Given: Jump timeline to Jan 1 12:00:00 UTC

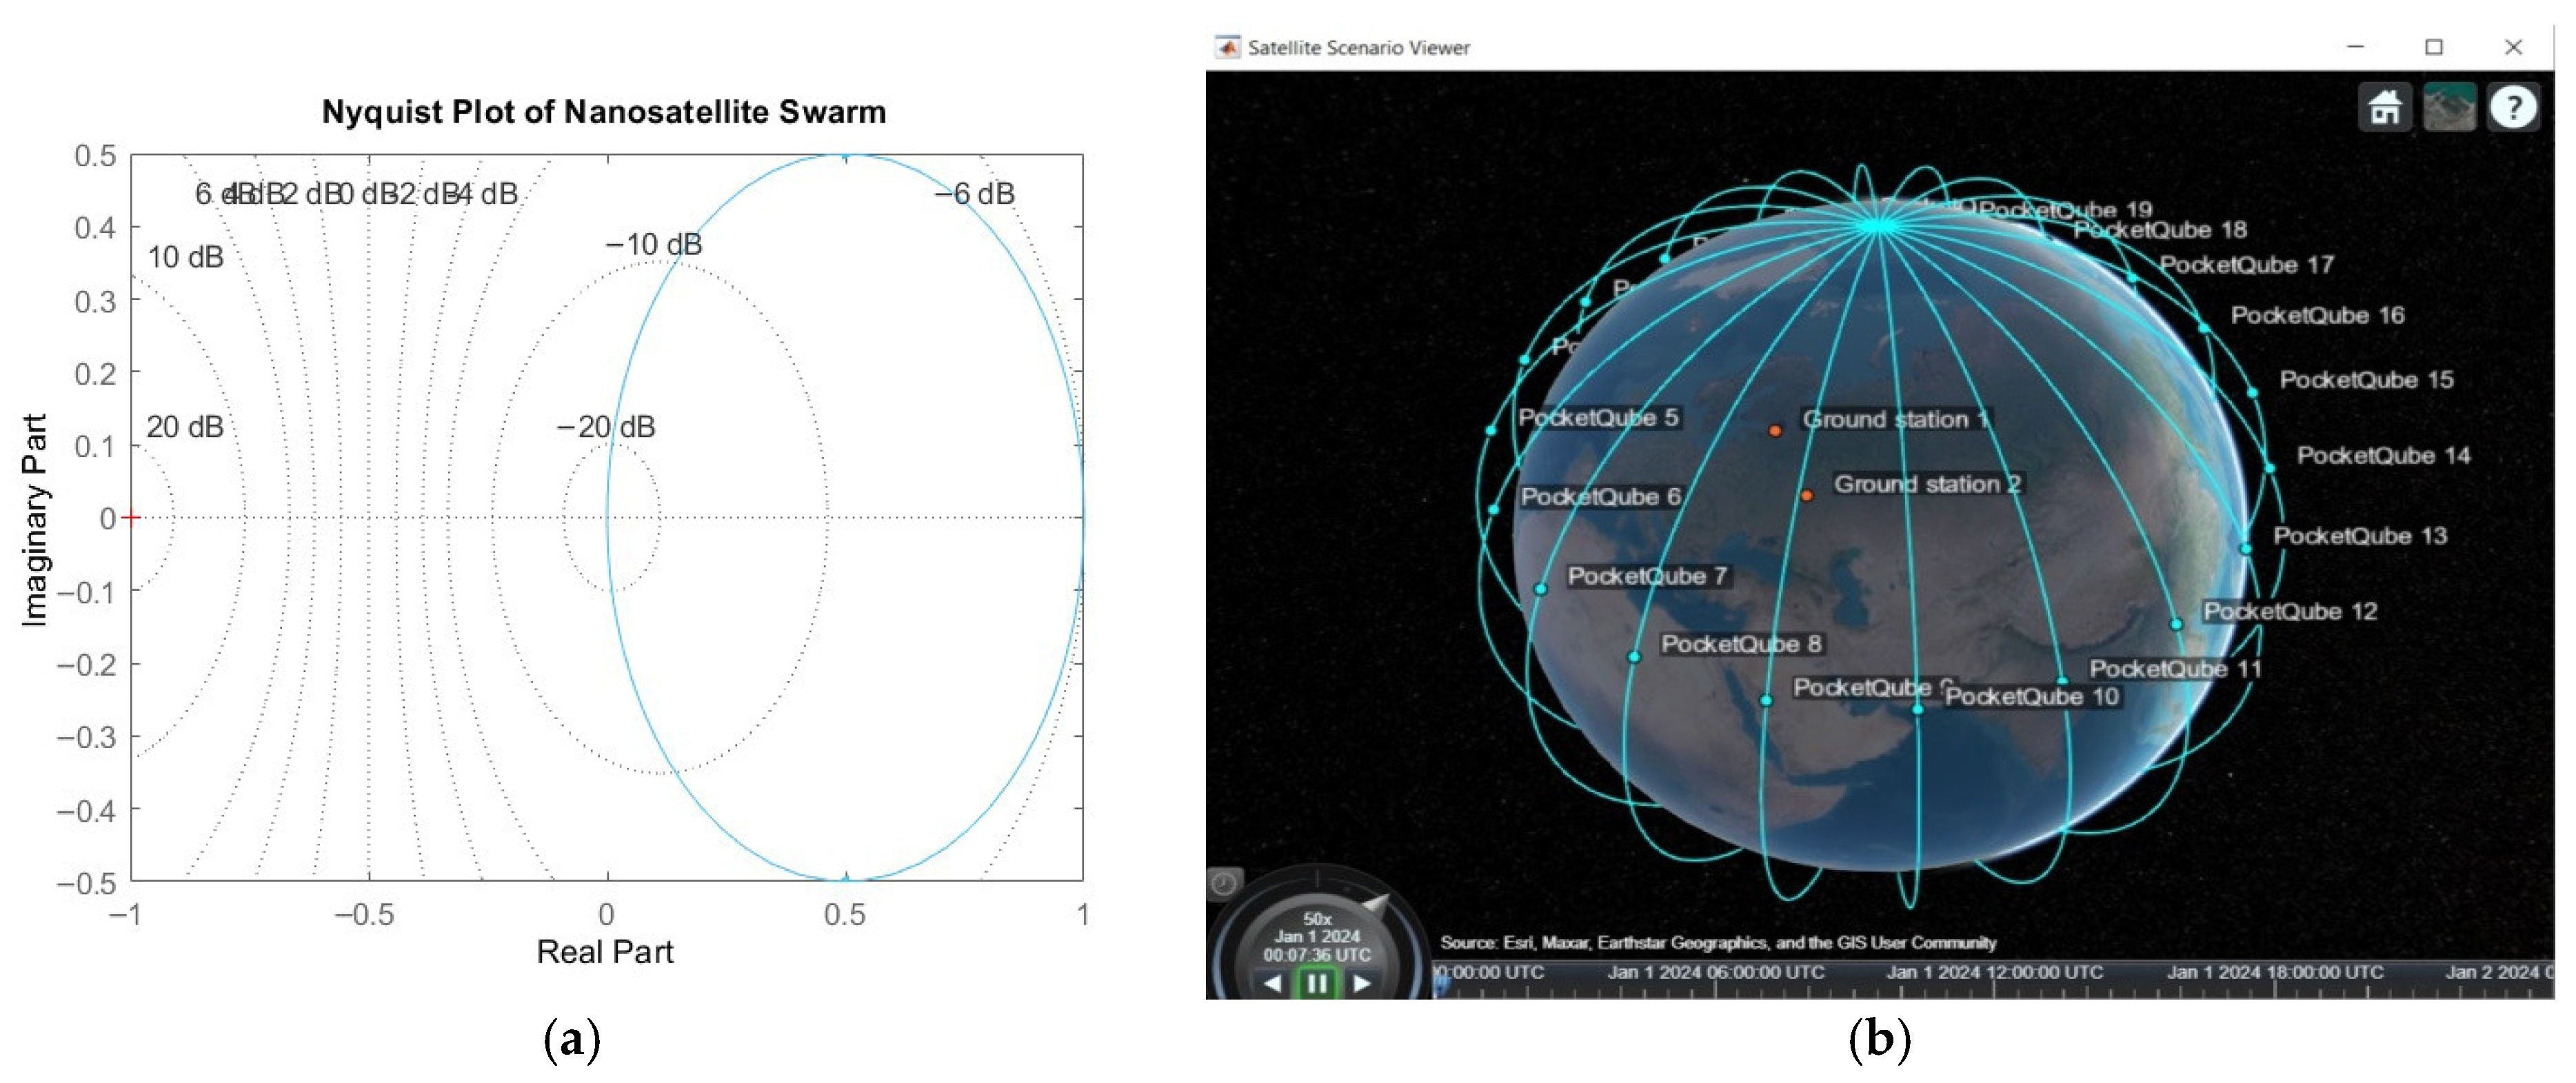Looking at the screenshot, I should [1994, 972].
